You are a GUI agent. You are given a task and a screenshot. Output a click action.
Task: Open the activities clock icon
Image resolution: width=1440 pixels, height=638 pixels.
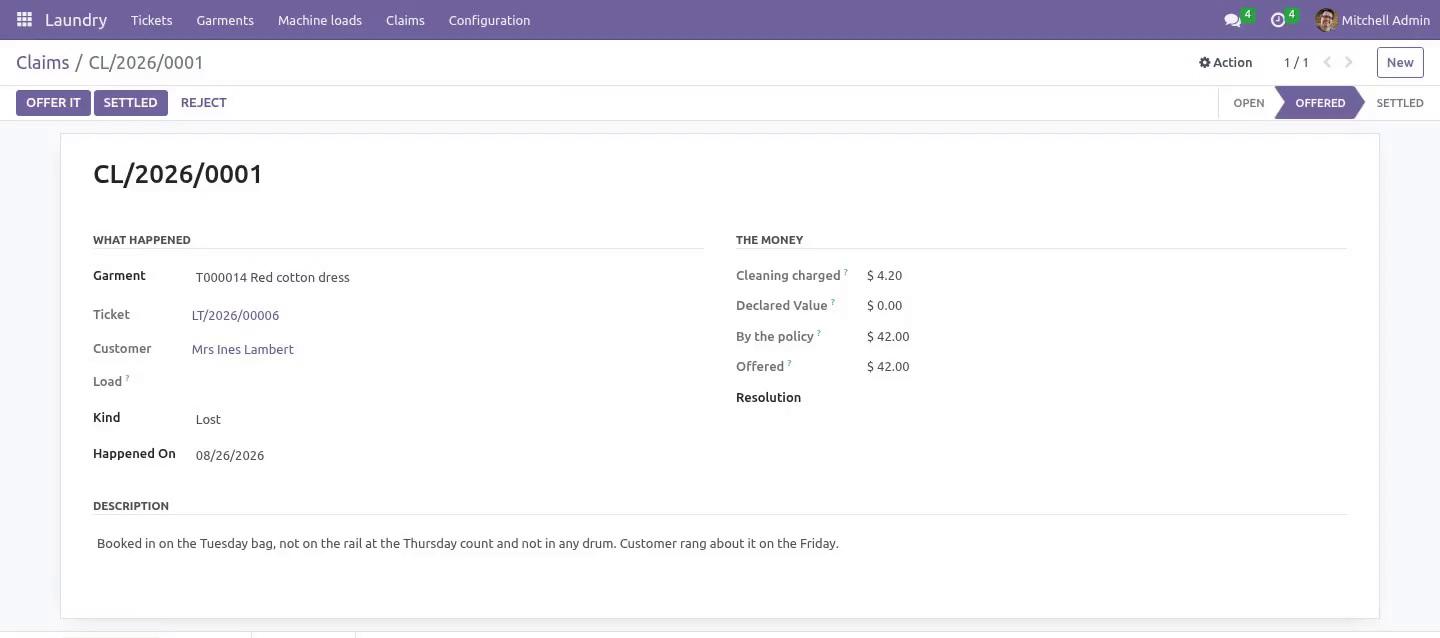(1277, 20)
